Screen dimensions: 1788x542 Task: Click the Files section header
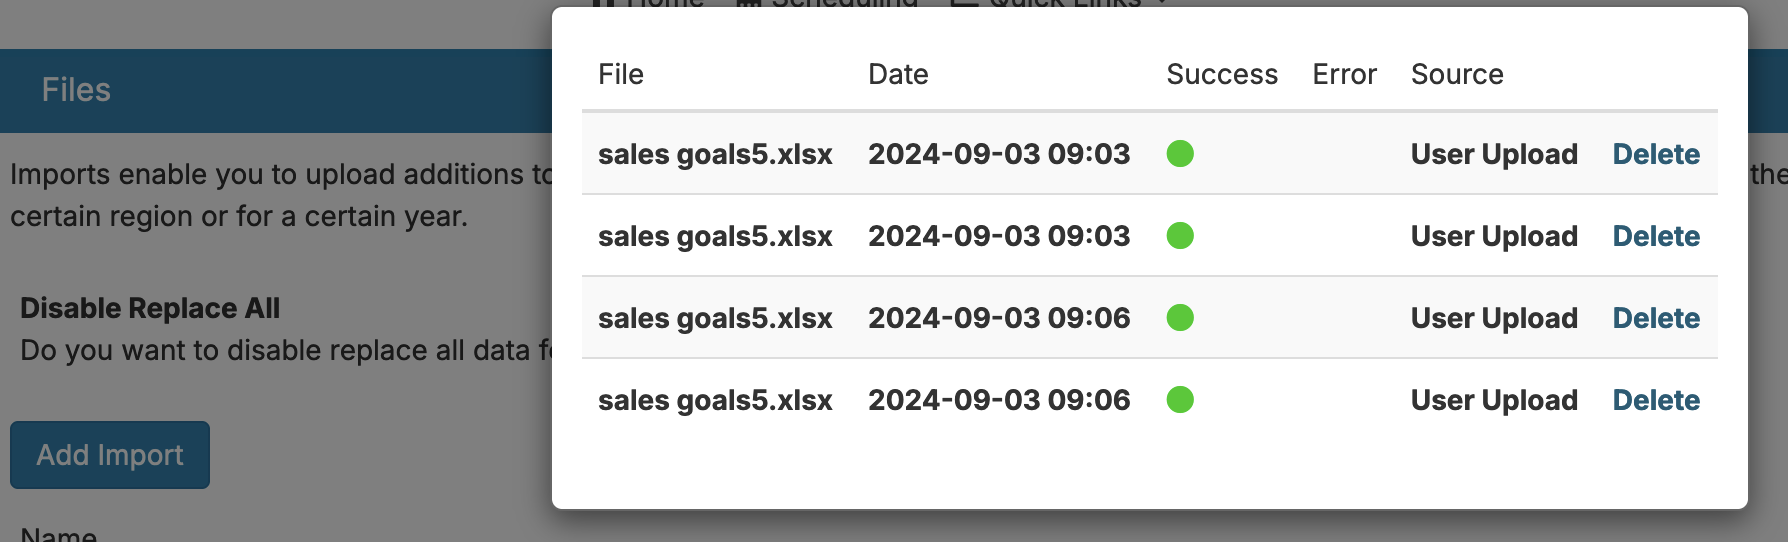click(x=76, y=90)
